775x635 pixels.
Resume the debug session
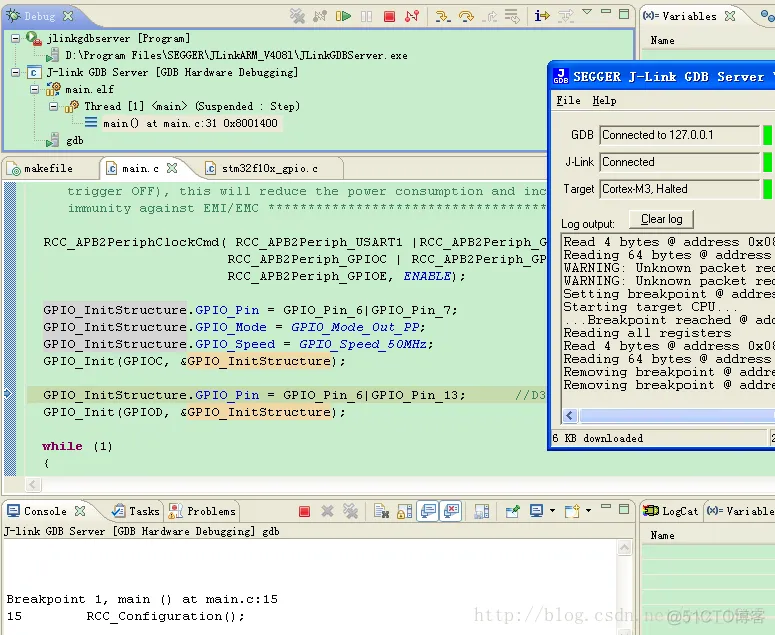[343, 16]
